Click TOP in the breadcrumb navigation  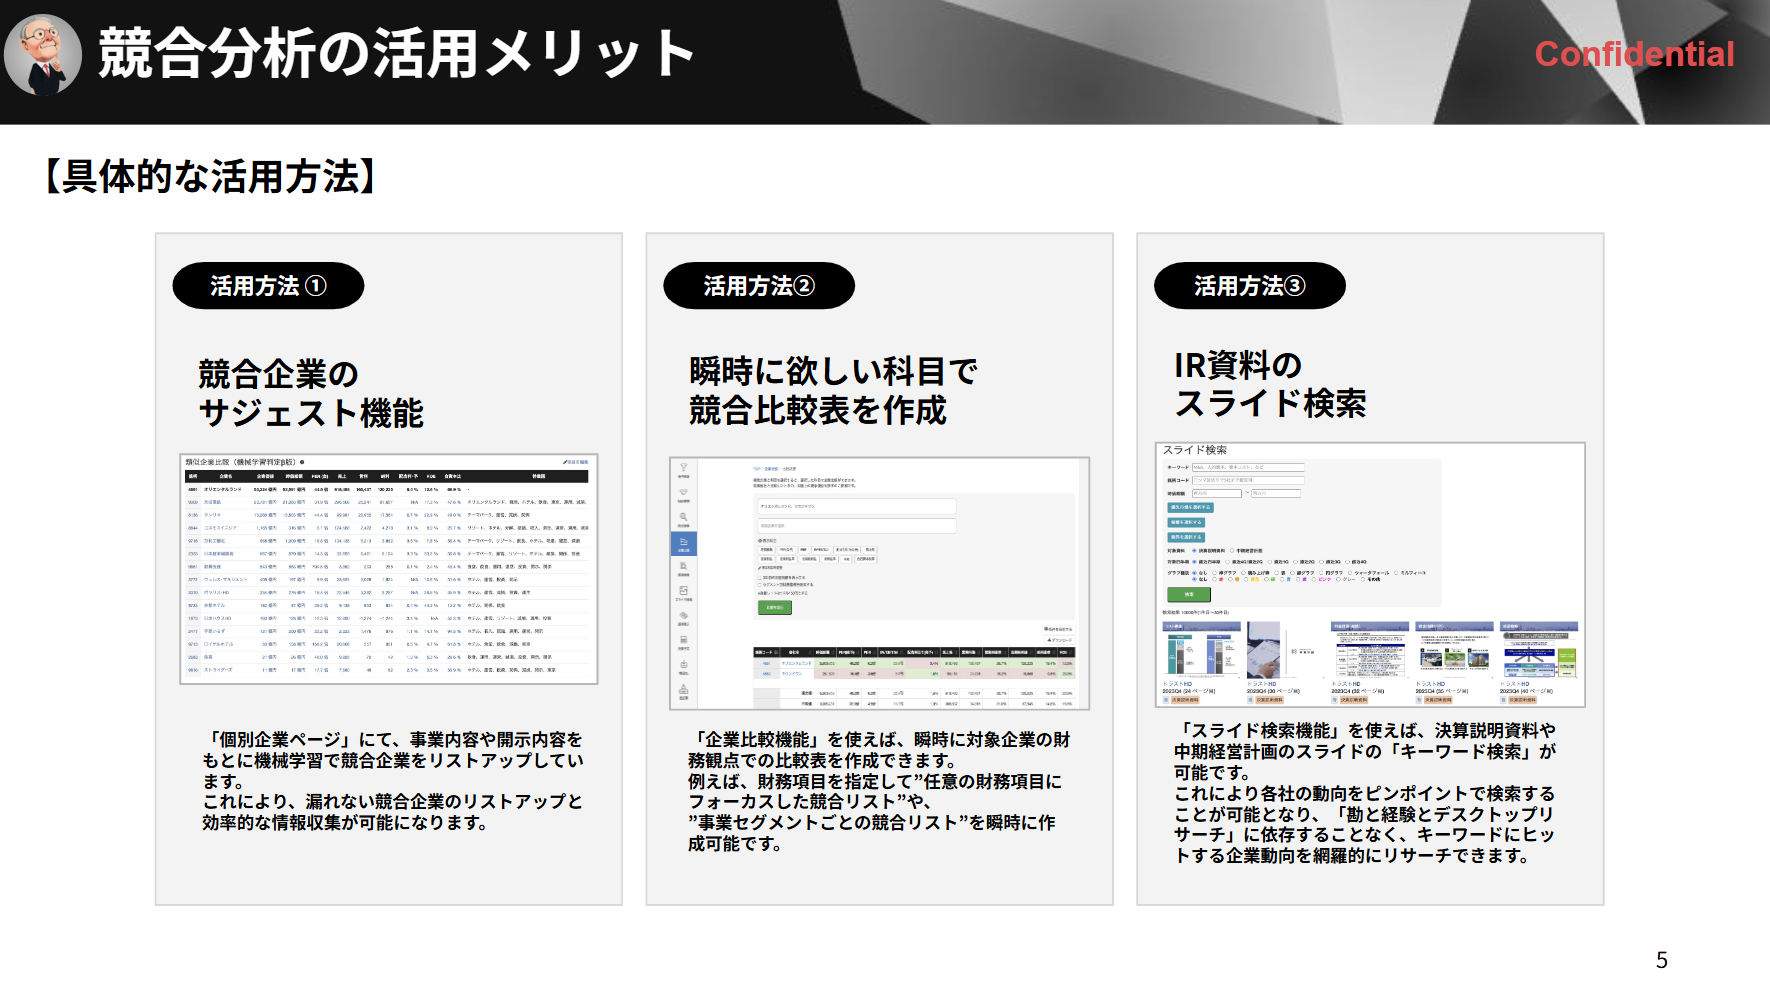(755, 469)
